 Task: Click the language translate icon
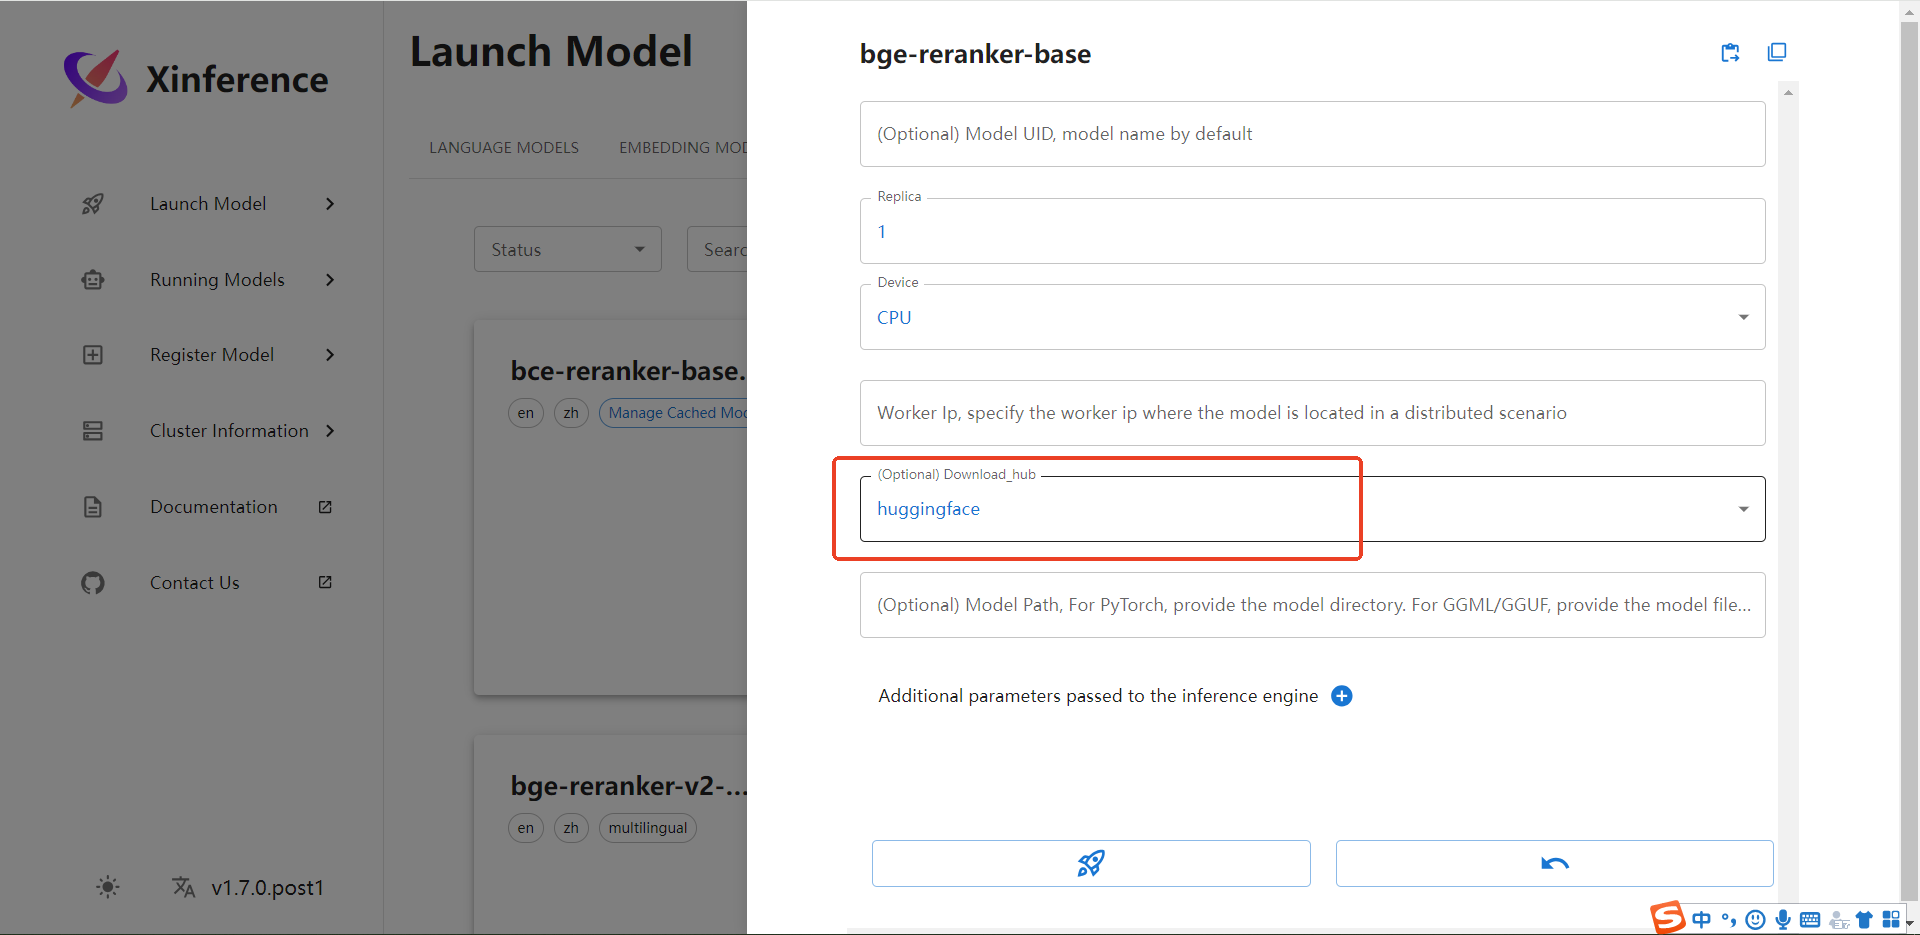click(183, 887)
